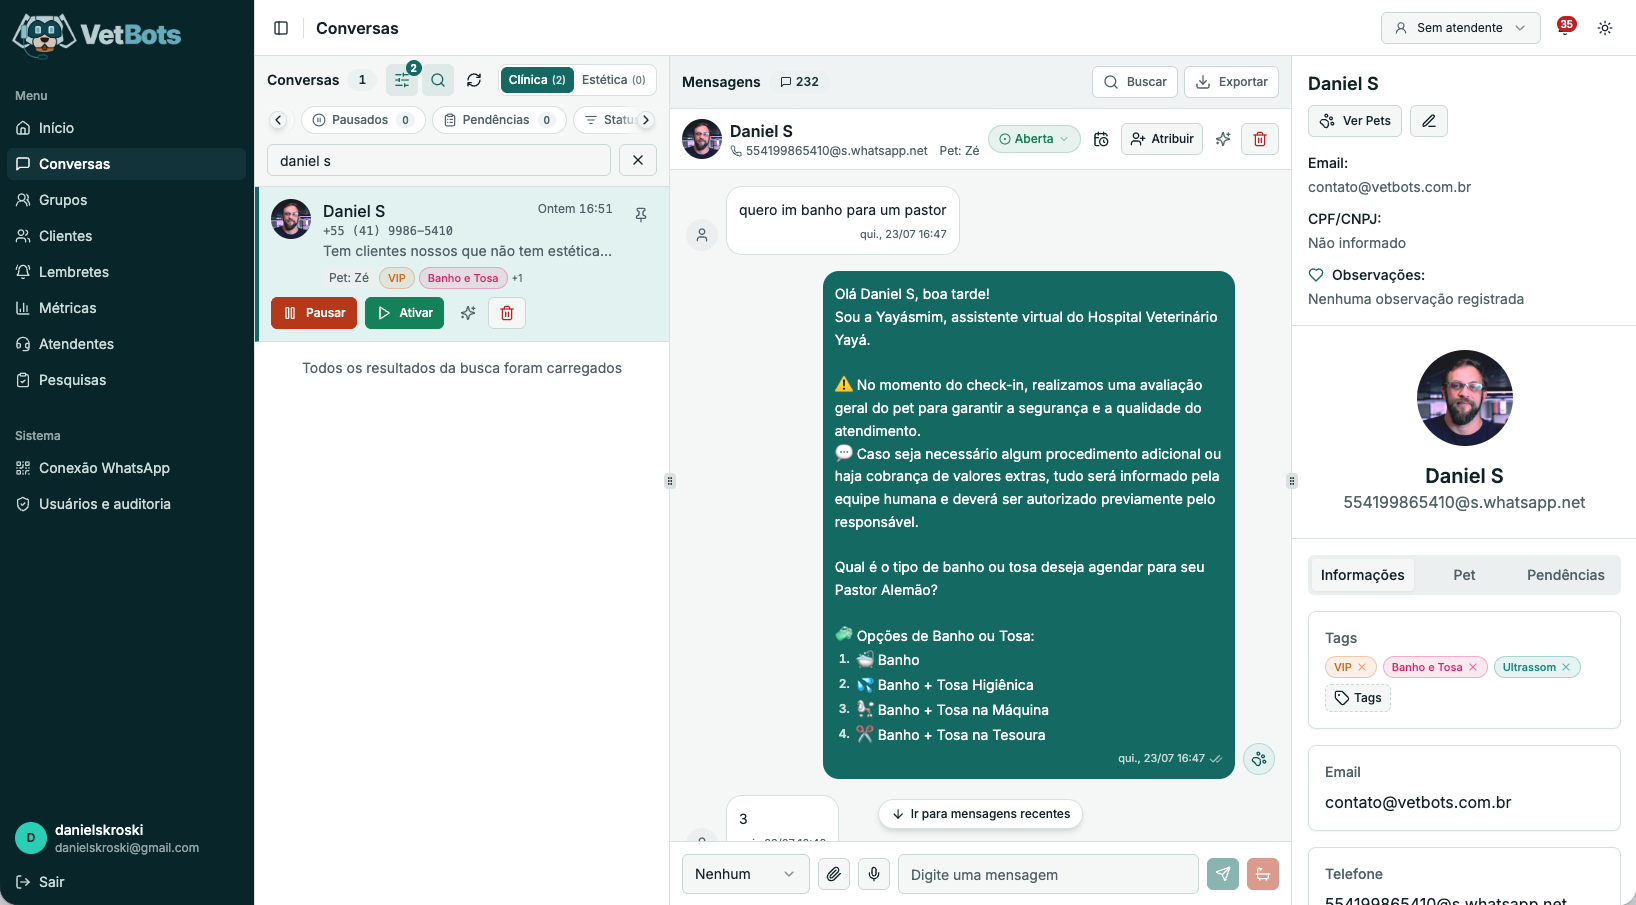Expand the +1 hidden tags on Daniel S

(x=517, y=278)
